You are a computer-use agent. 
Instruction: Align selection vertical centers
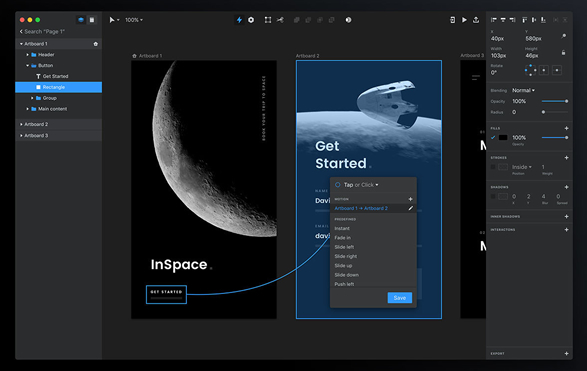tap(534, 20)
